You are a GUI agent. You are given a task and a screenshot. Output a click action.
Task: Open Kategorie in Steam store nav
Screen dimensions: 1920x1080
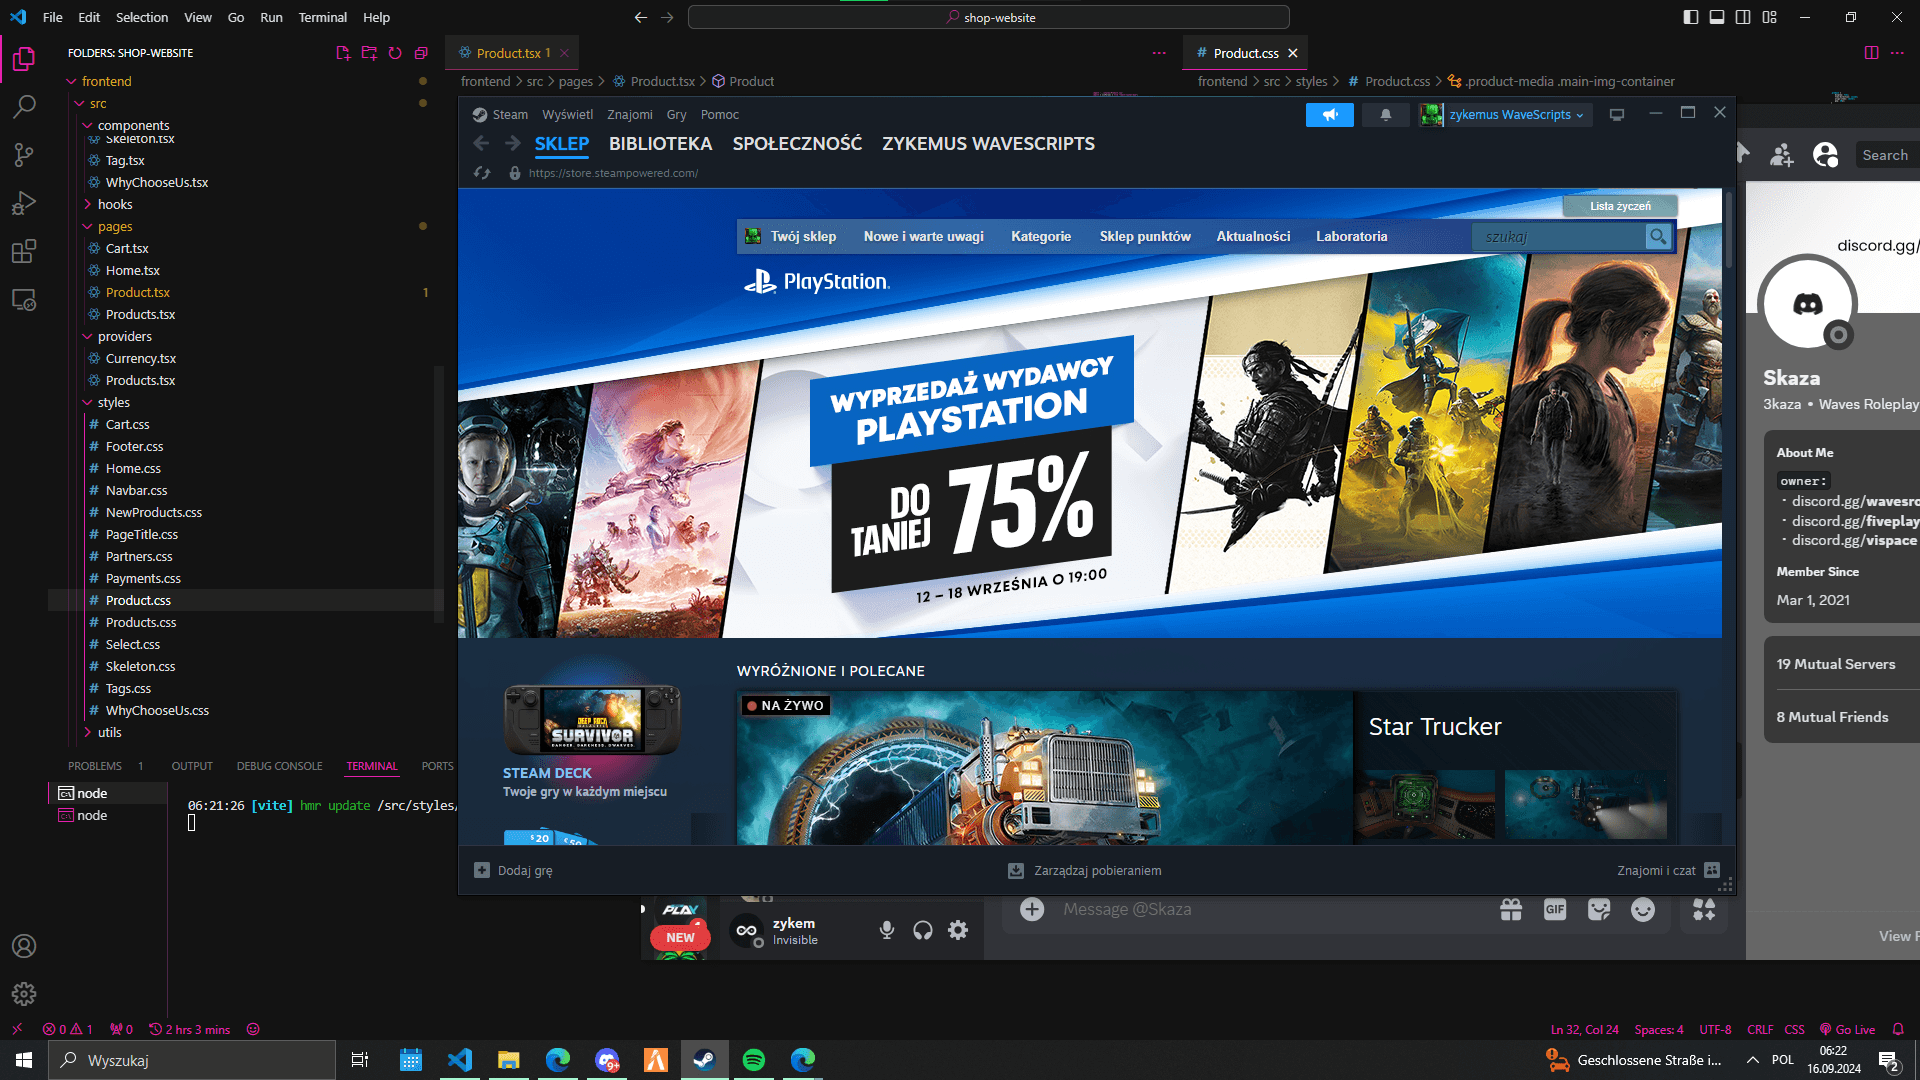point(1040,237)
